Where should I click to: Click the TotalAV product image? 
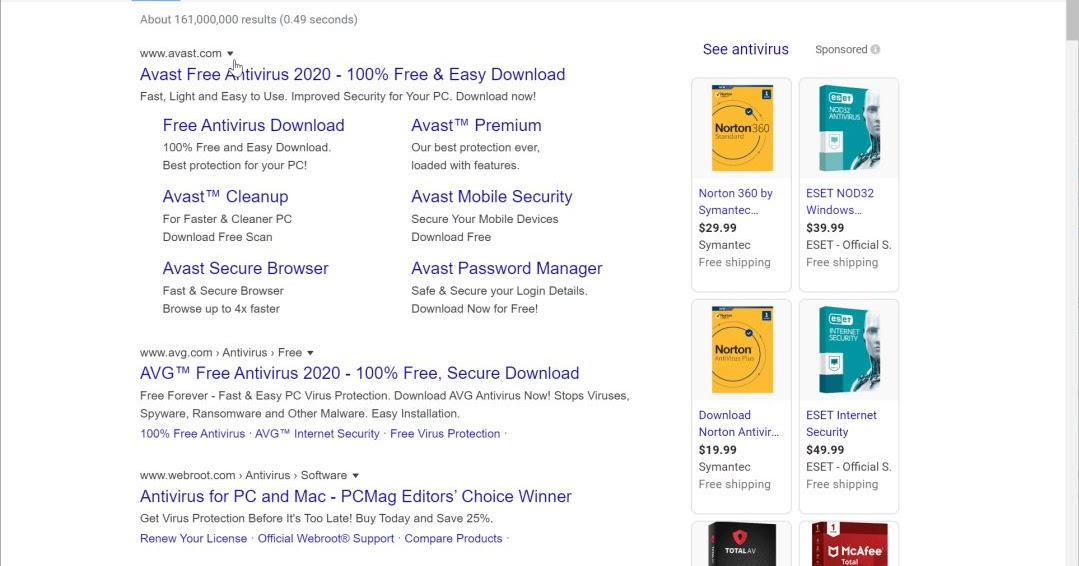[x=742, y=544]
